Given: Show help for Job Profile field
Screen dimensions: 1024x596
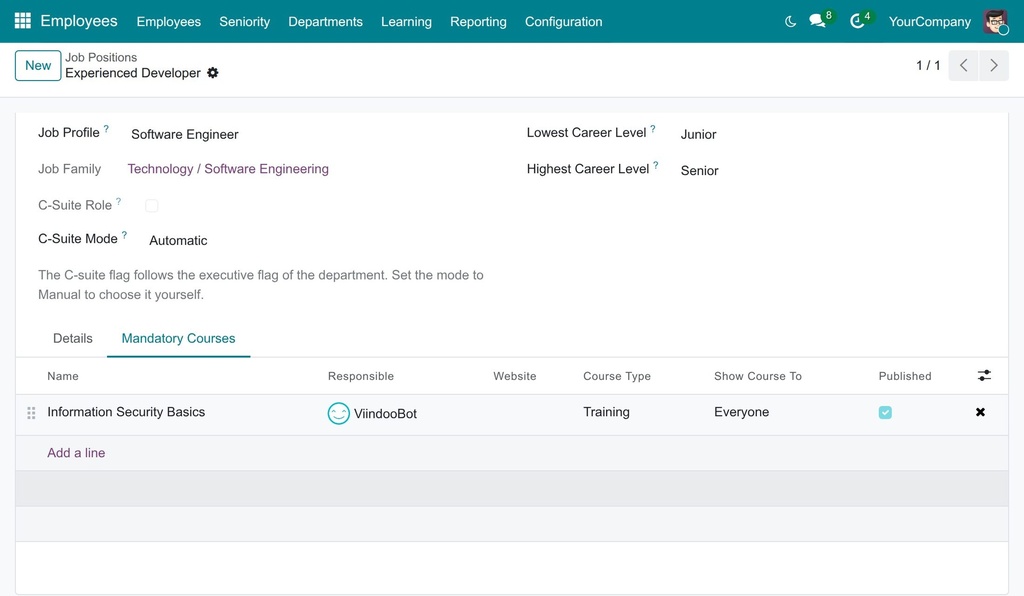Looking at the screenshot, I should [106, 129].
